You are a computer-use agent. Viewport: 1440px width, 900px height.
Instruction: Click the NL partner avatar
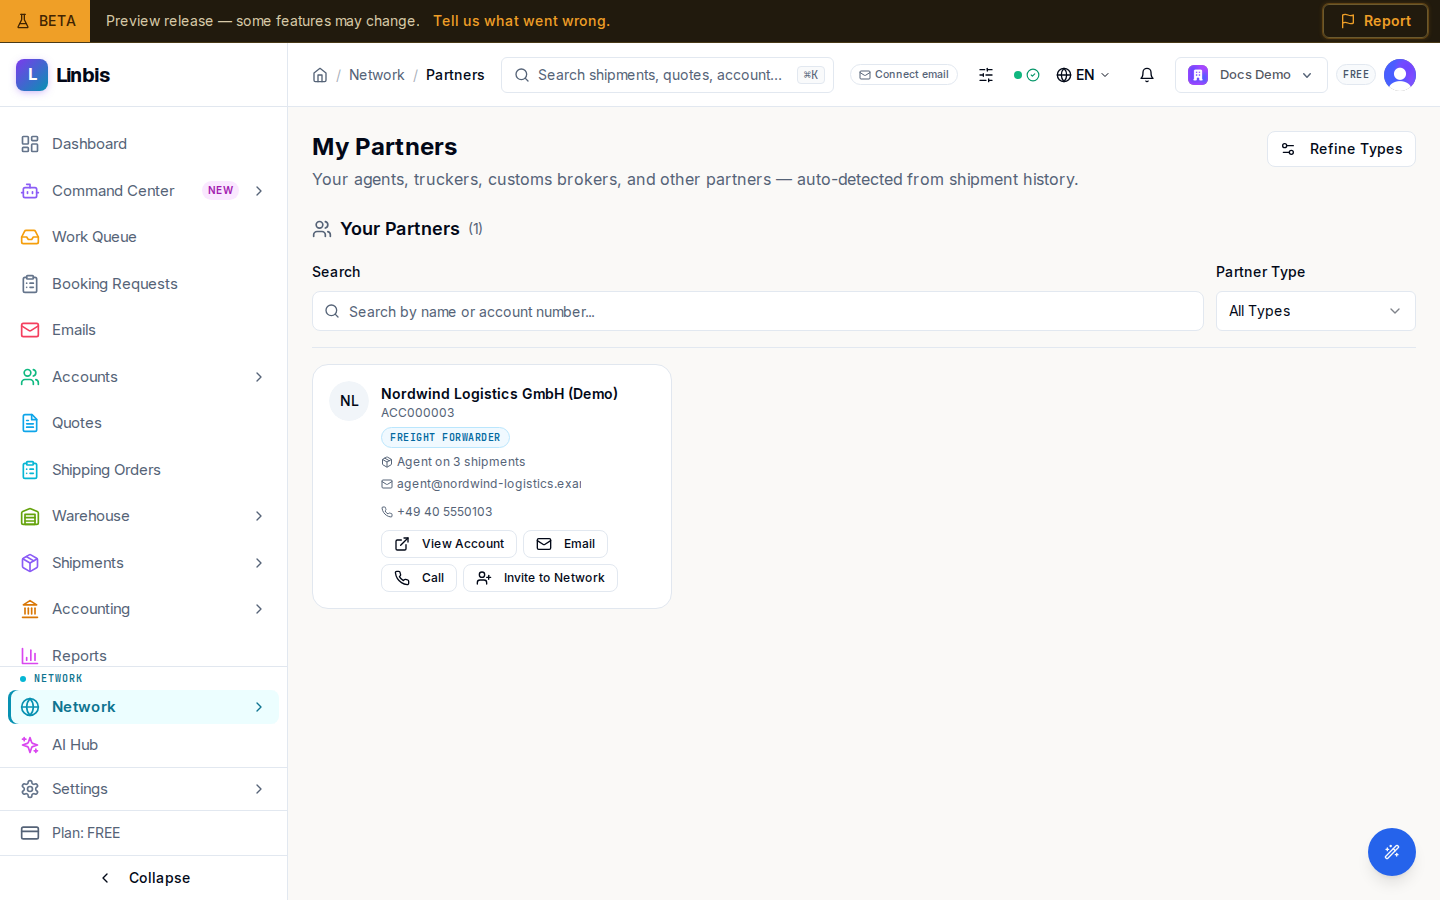pos(349,401)
